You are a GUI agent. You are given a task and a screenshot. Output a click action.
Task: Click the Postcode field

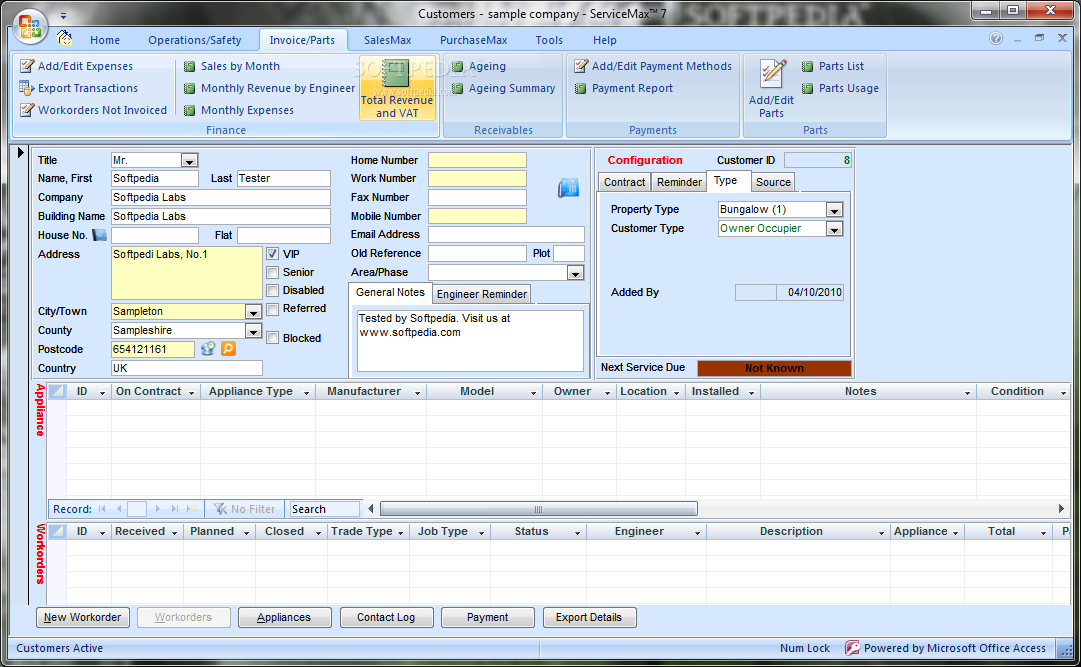[153, 349]
